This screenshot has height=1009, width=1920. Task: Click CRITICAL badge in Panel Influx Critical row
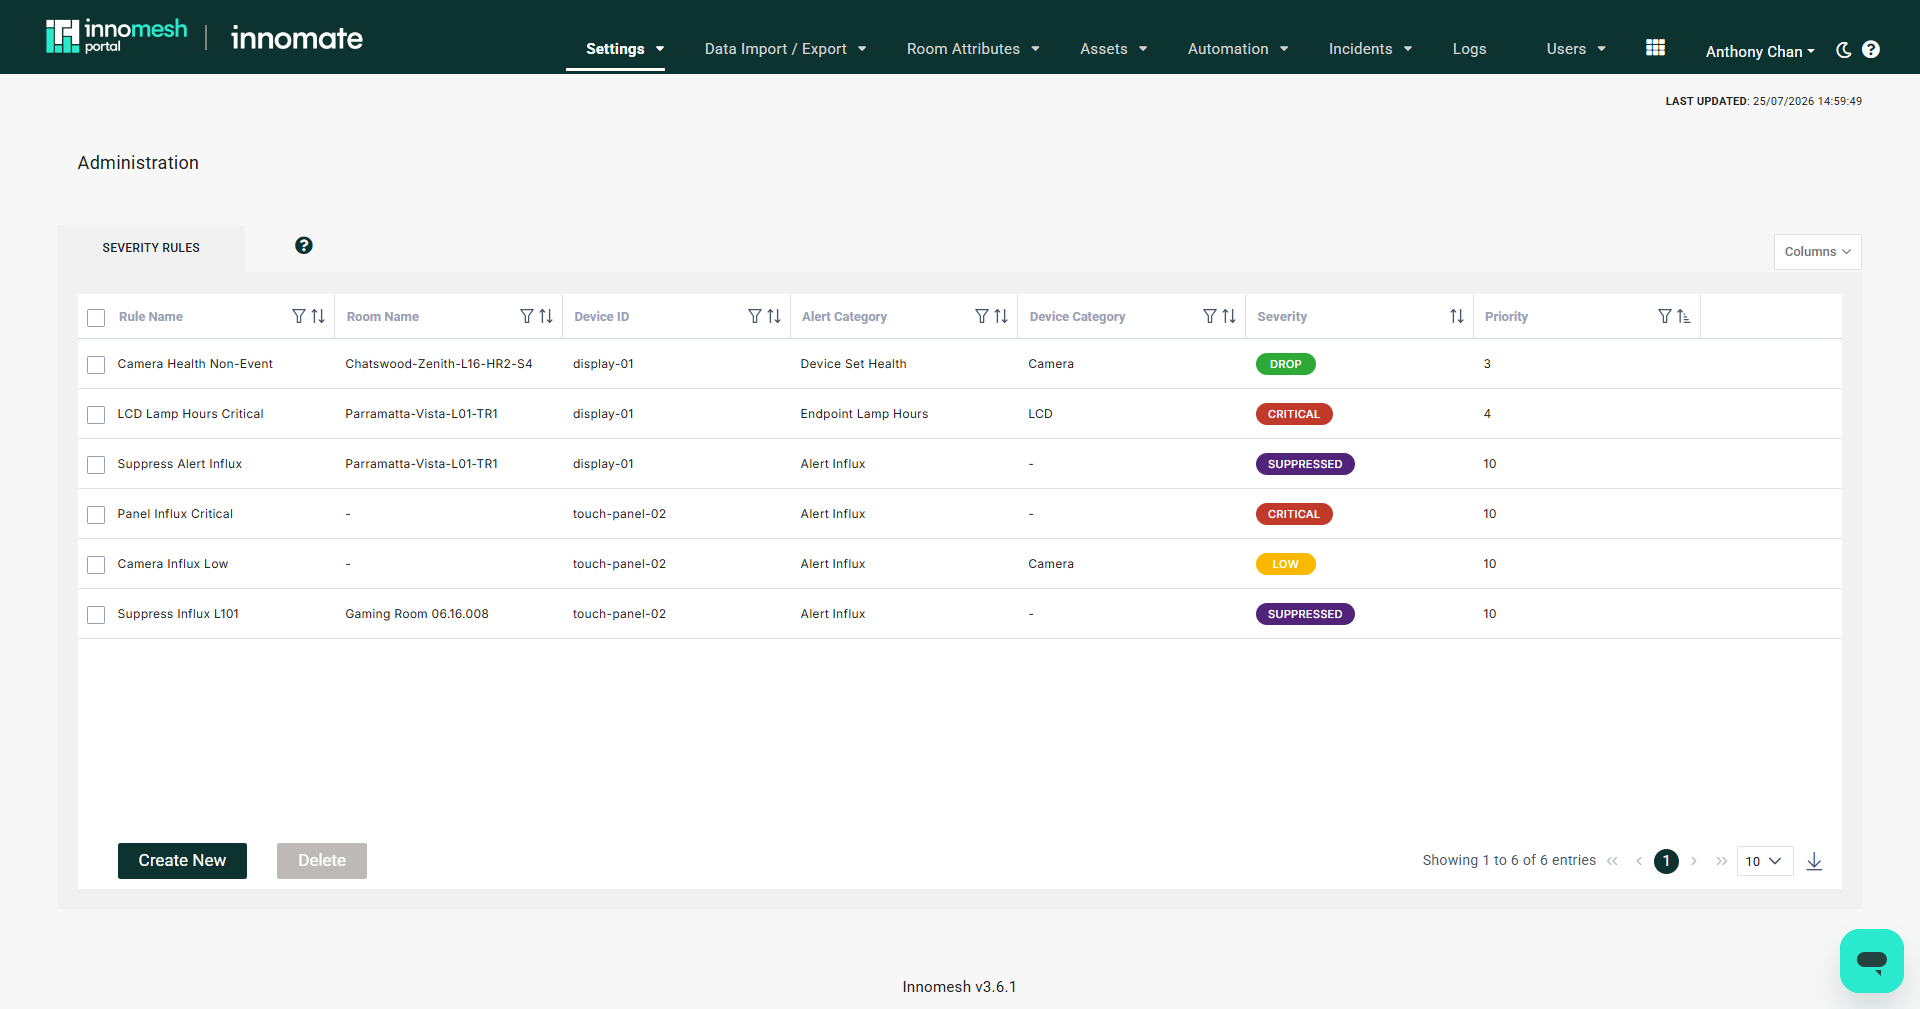pyautogui.click(x=1294, y=514)
